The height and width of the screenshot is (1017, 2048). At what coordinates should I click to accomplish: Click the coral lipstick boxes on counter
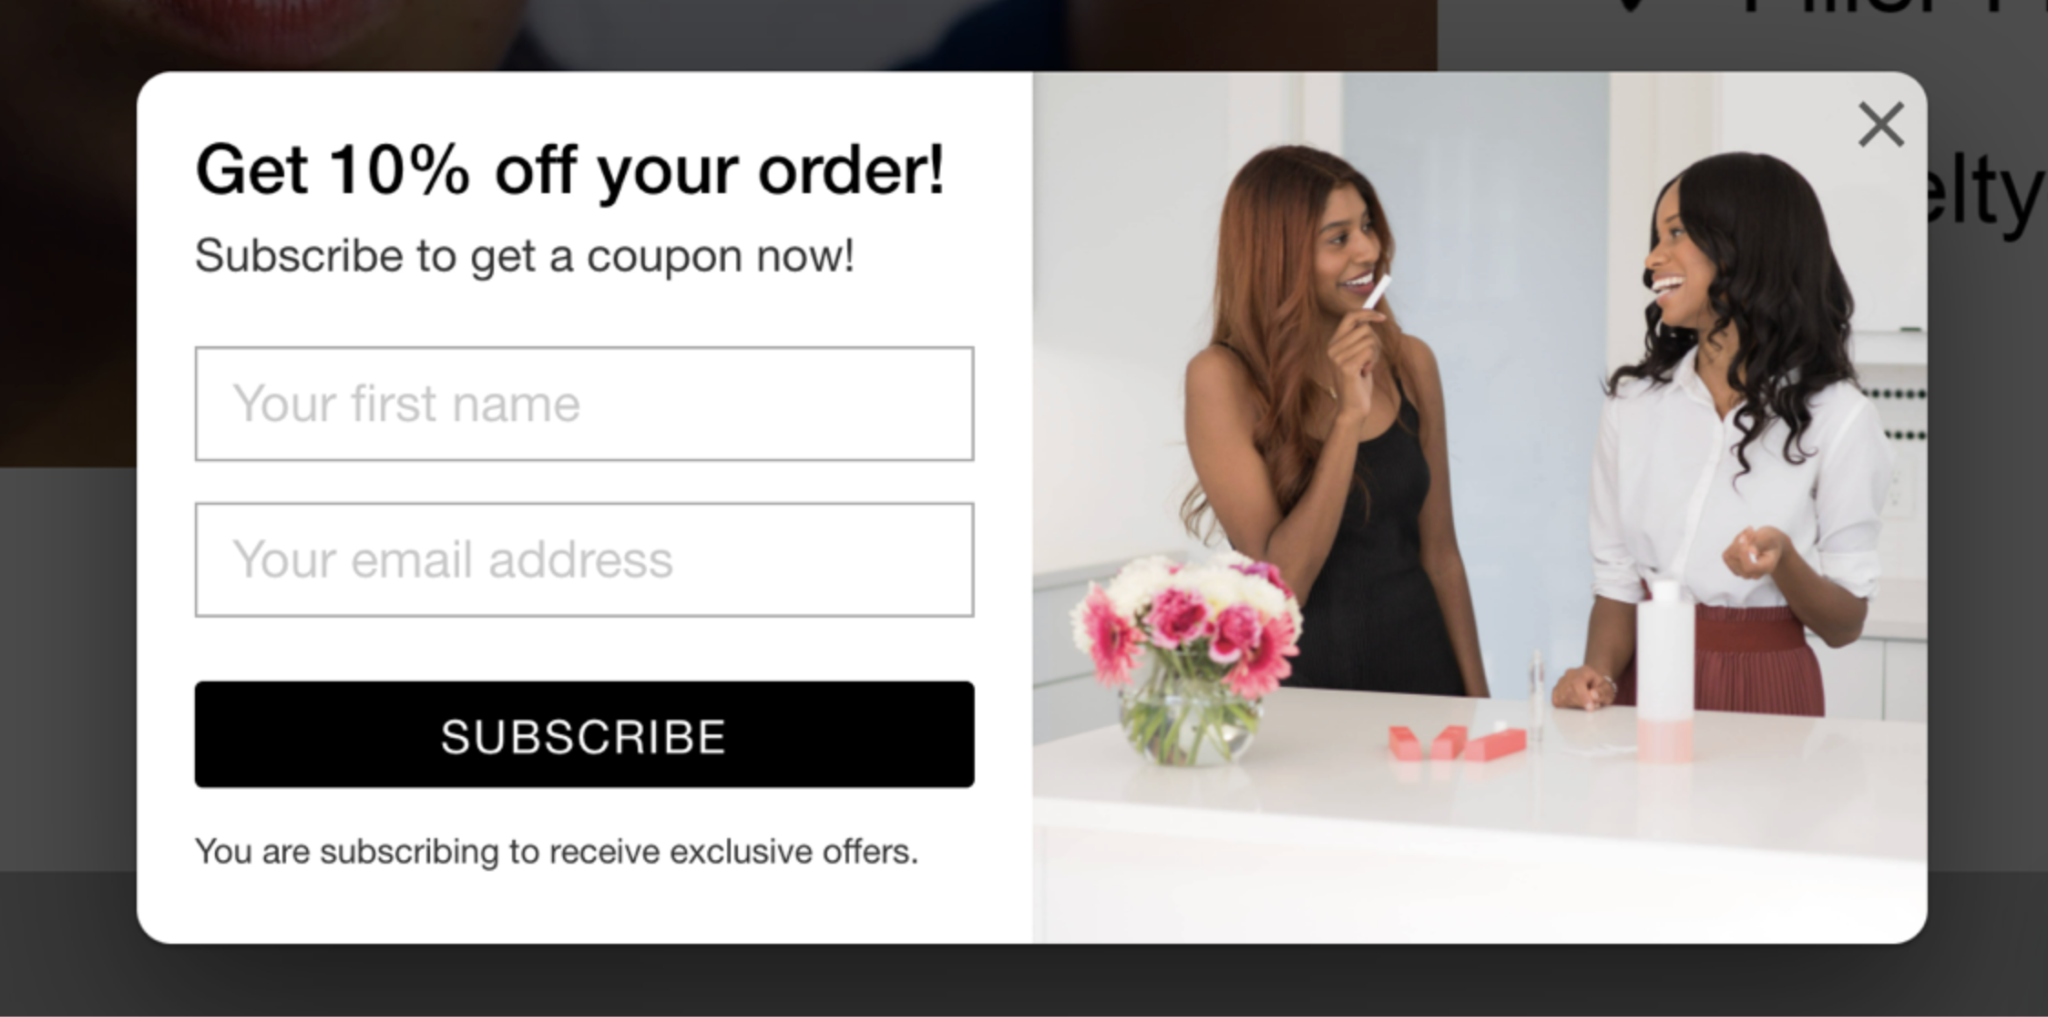[1457, 743]
